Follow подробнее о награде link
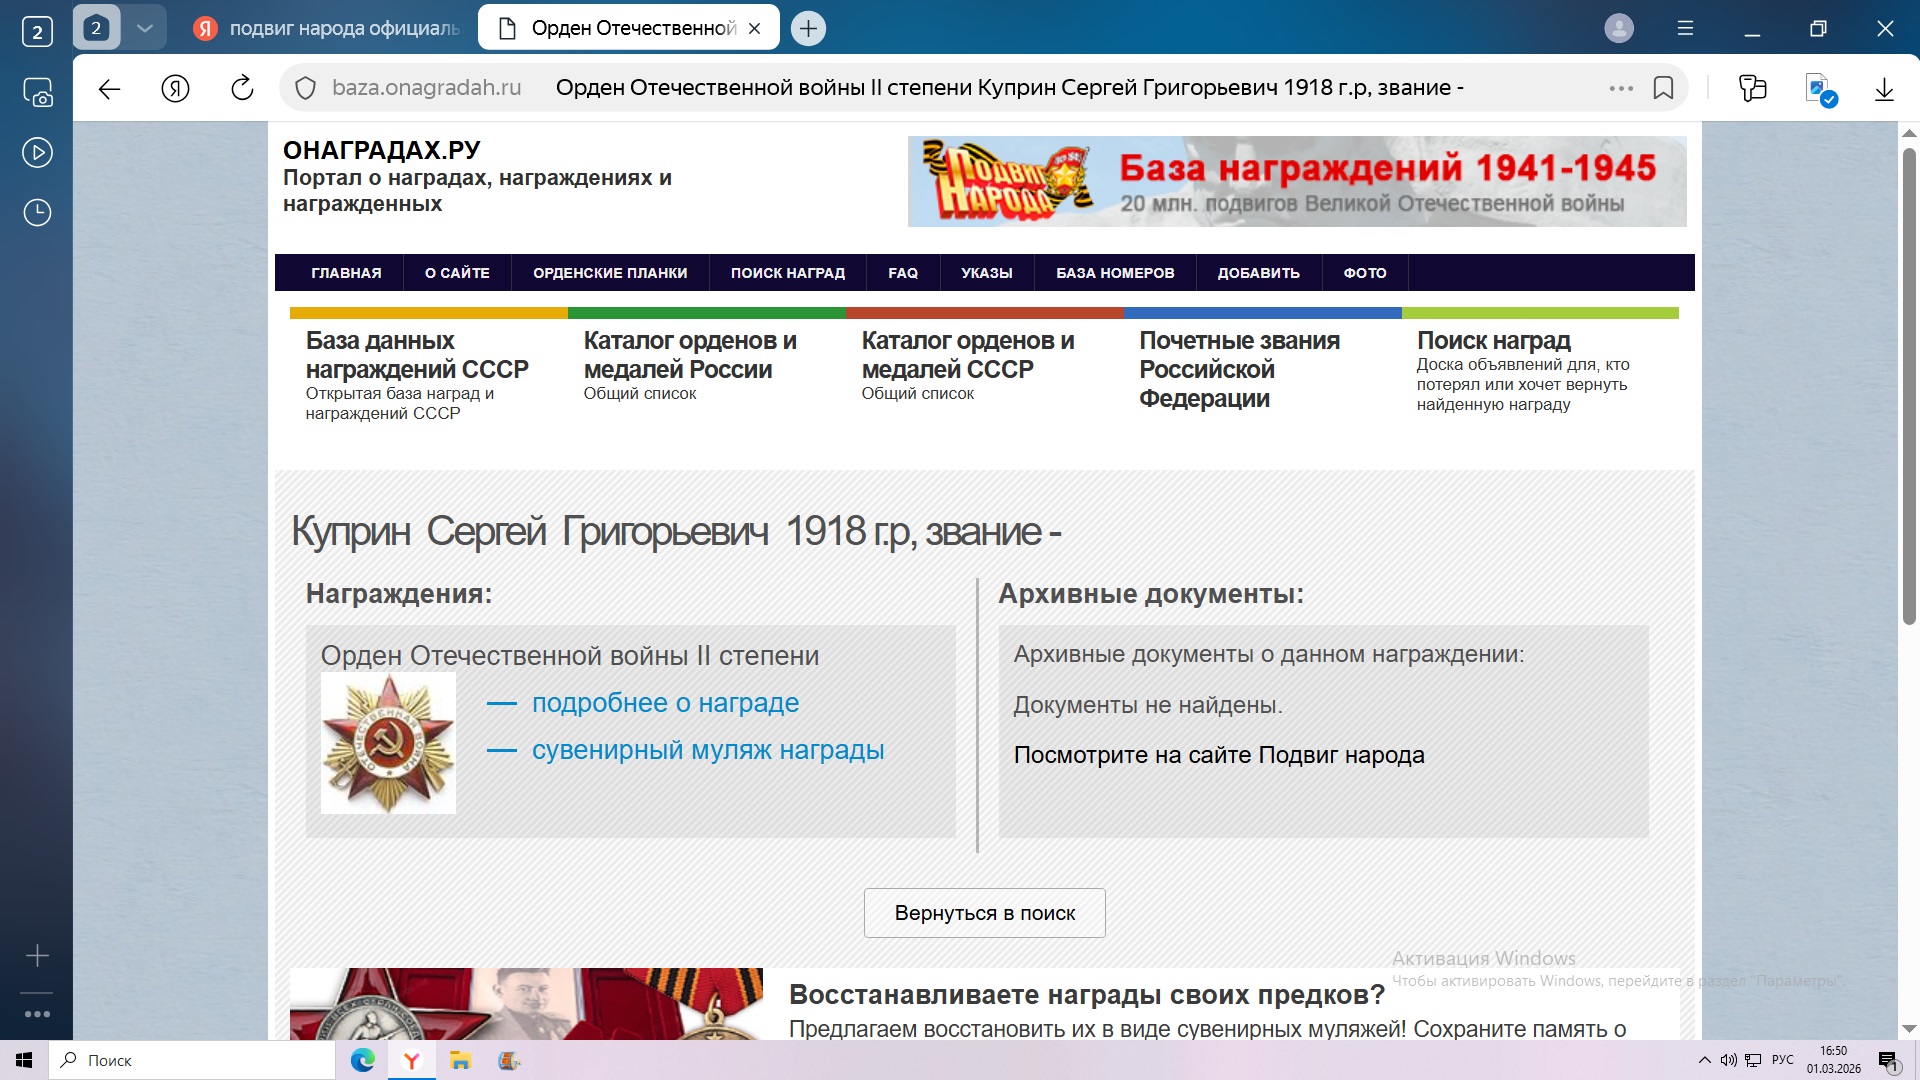The image size is (1920, 1080). [x=665, y=703]
